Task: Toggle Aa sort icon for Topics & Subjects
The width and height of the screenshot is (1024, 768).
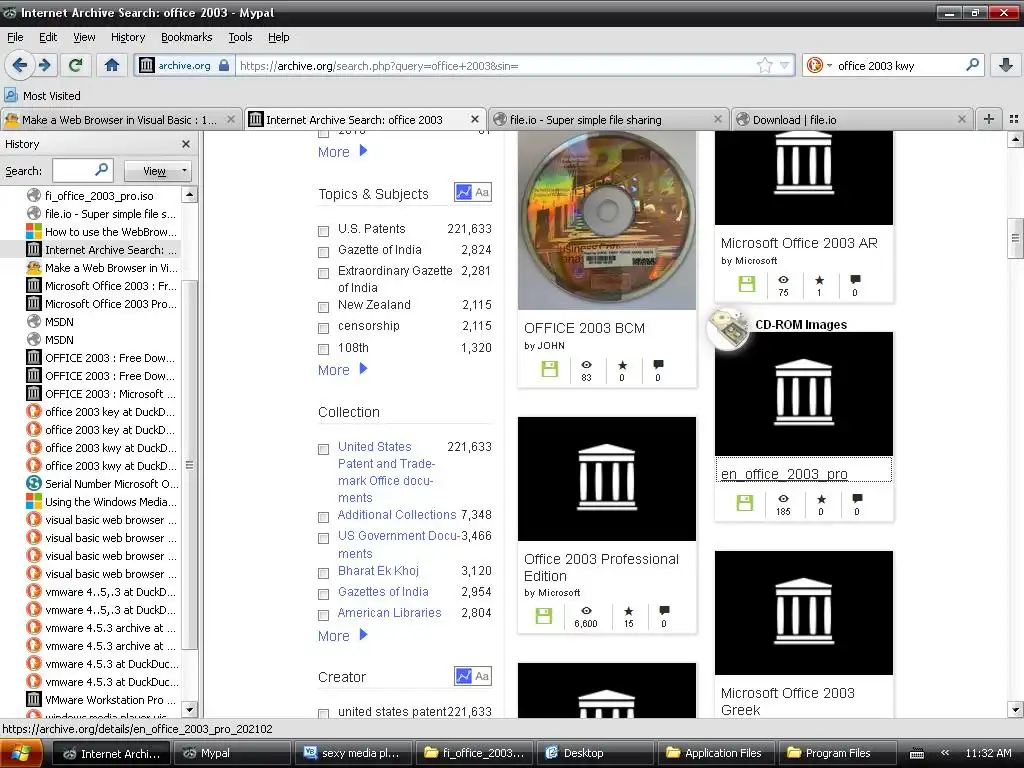Action: click(482, 193)
